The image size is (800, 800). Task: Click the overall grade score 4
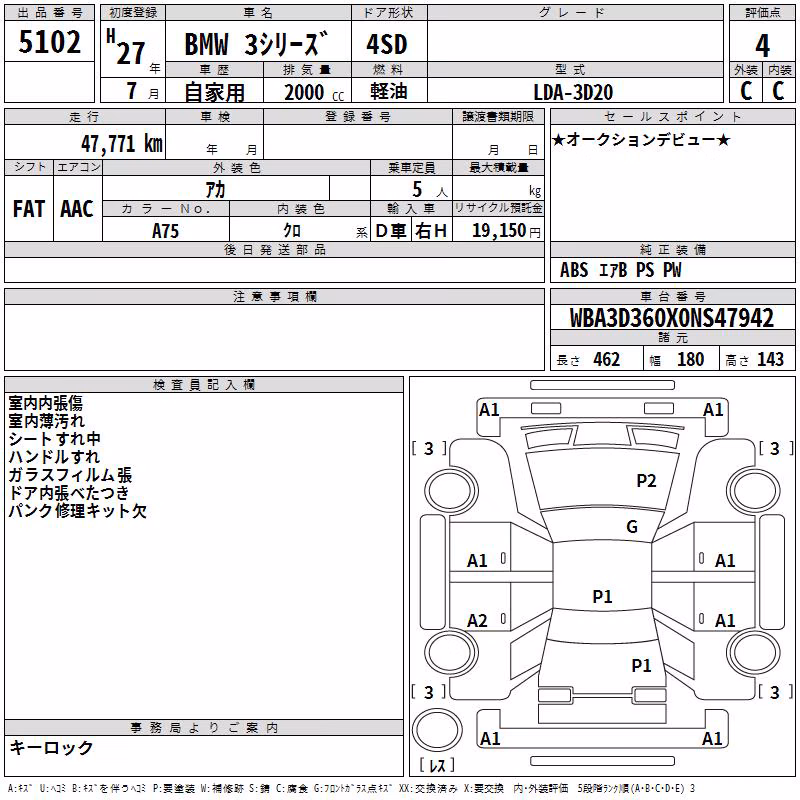tap(762, 45)
